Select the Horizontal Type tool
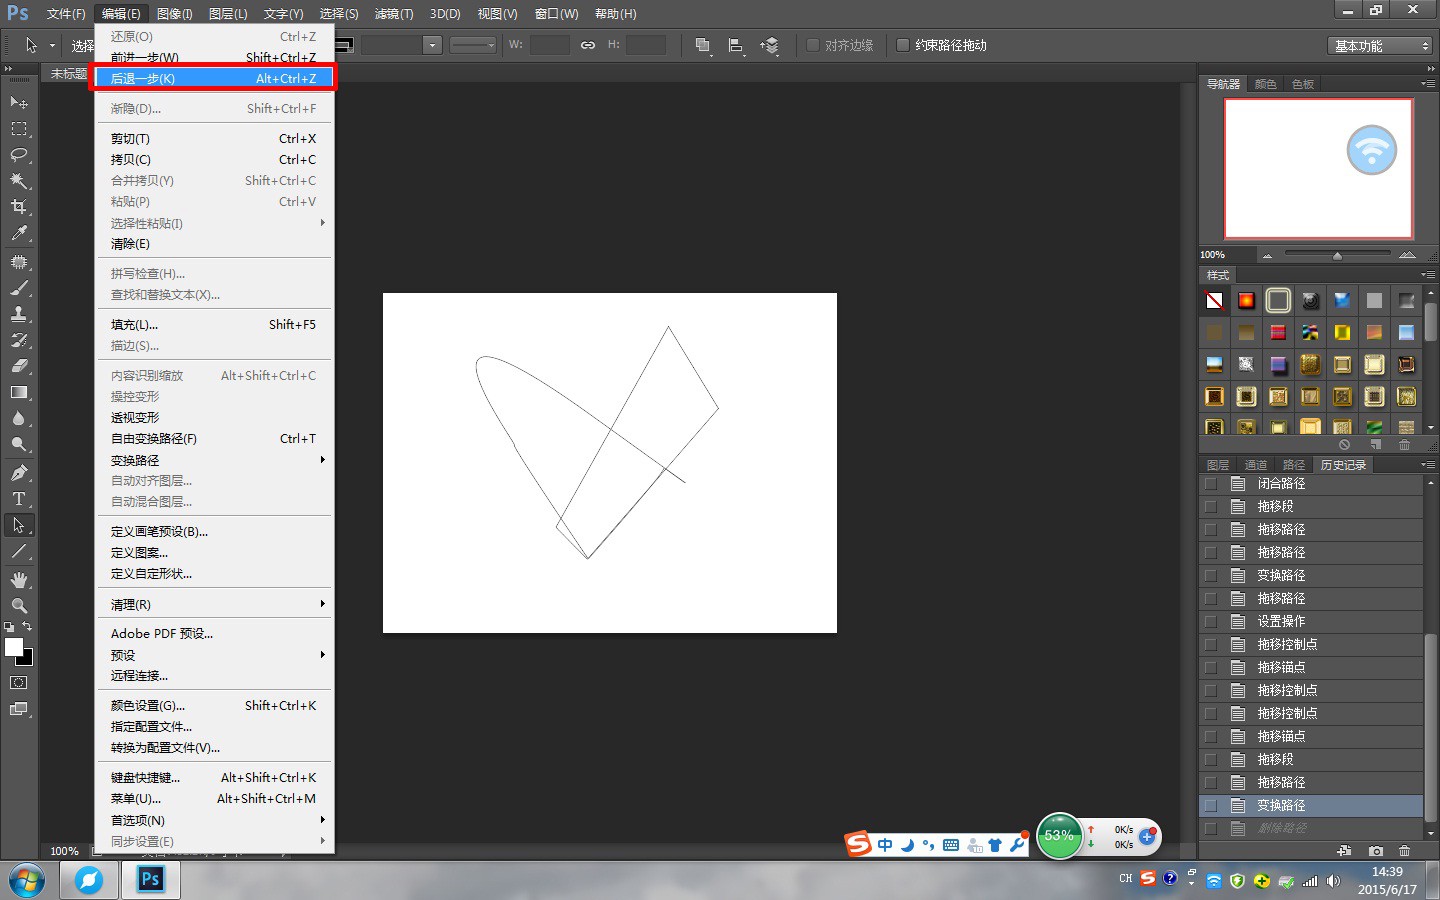Image resolution: width=1440 pixels, height=900 pixels. 19,499
